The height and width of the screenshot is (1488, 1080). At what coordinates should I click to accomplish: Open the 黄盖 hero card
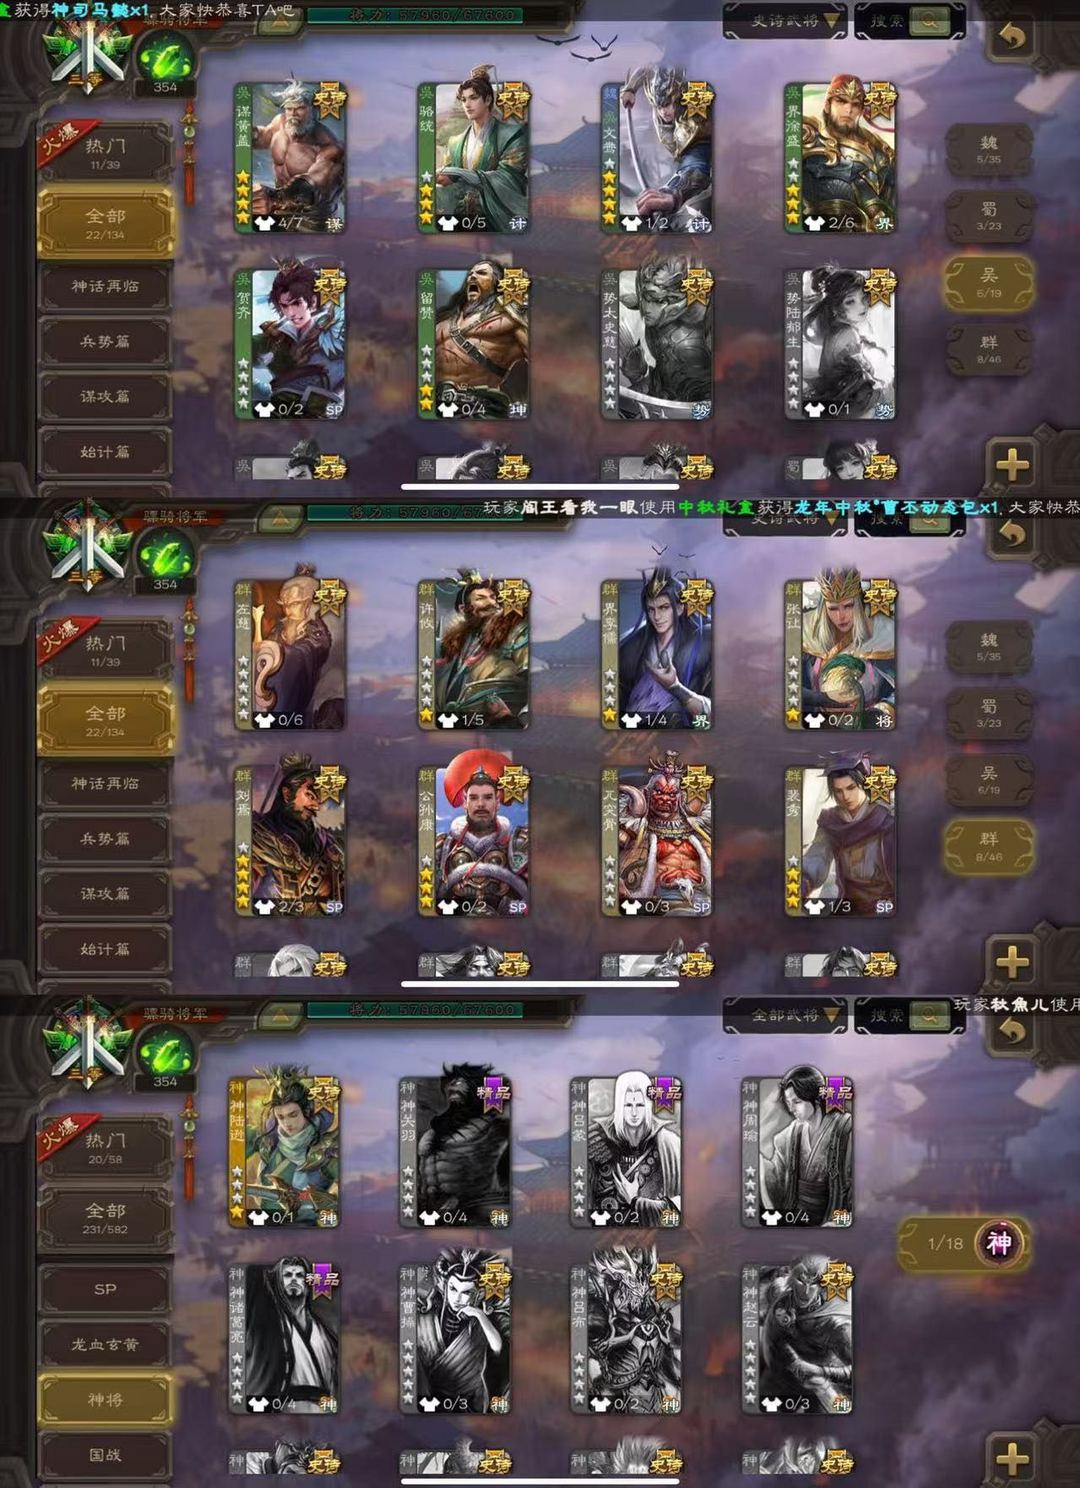pos(290,158)
